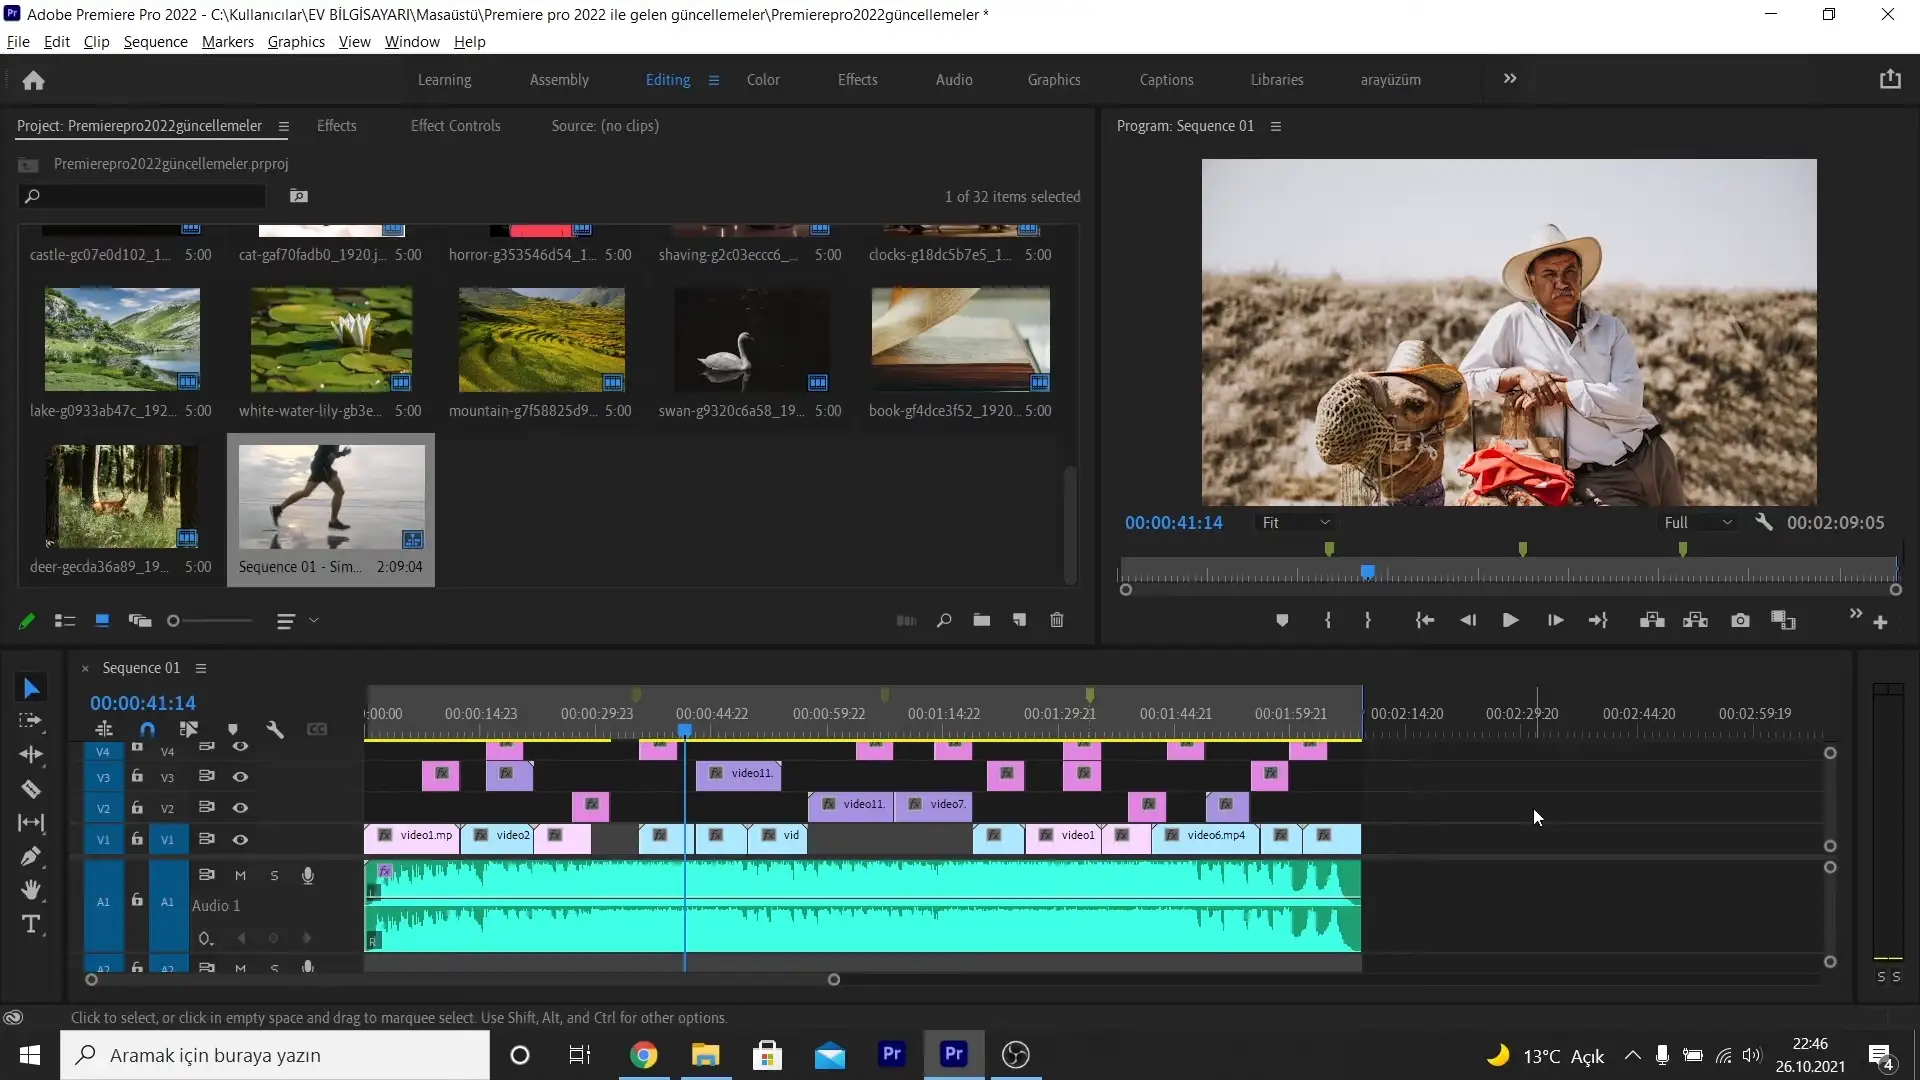Export frame with camera icon

(x=1740, y=621)
